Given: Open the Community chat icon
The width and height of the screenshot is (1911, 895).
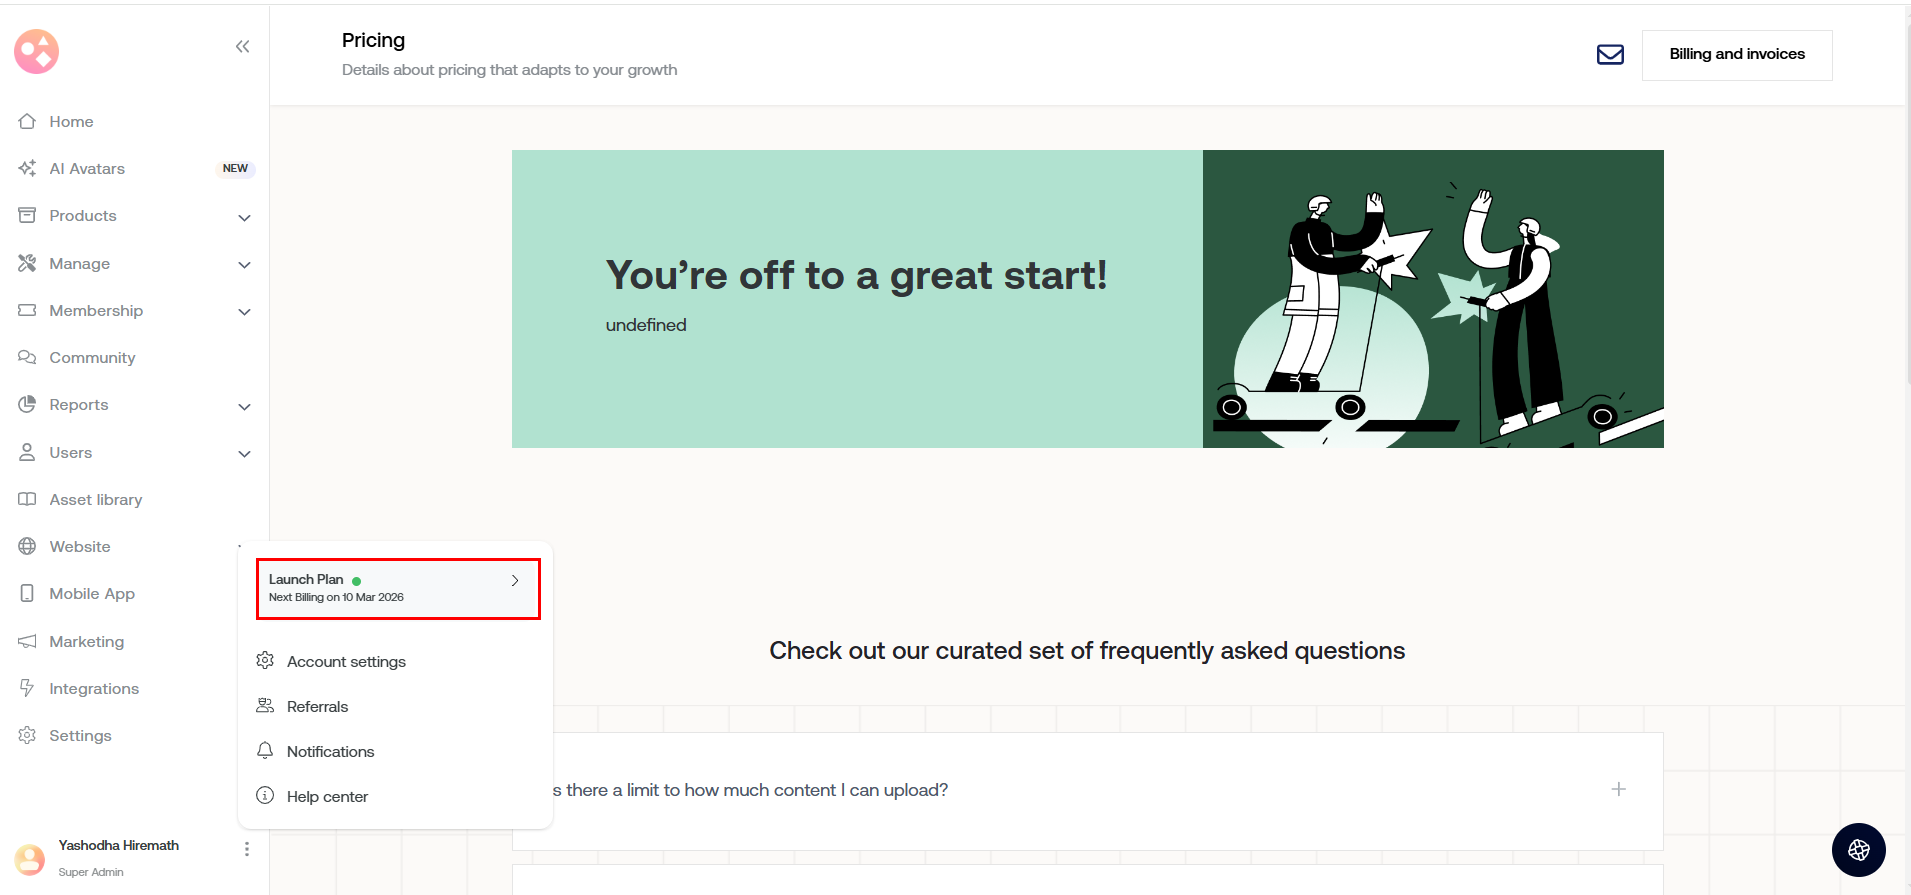Looking at the screenshot, I should click(27, 357).
